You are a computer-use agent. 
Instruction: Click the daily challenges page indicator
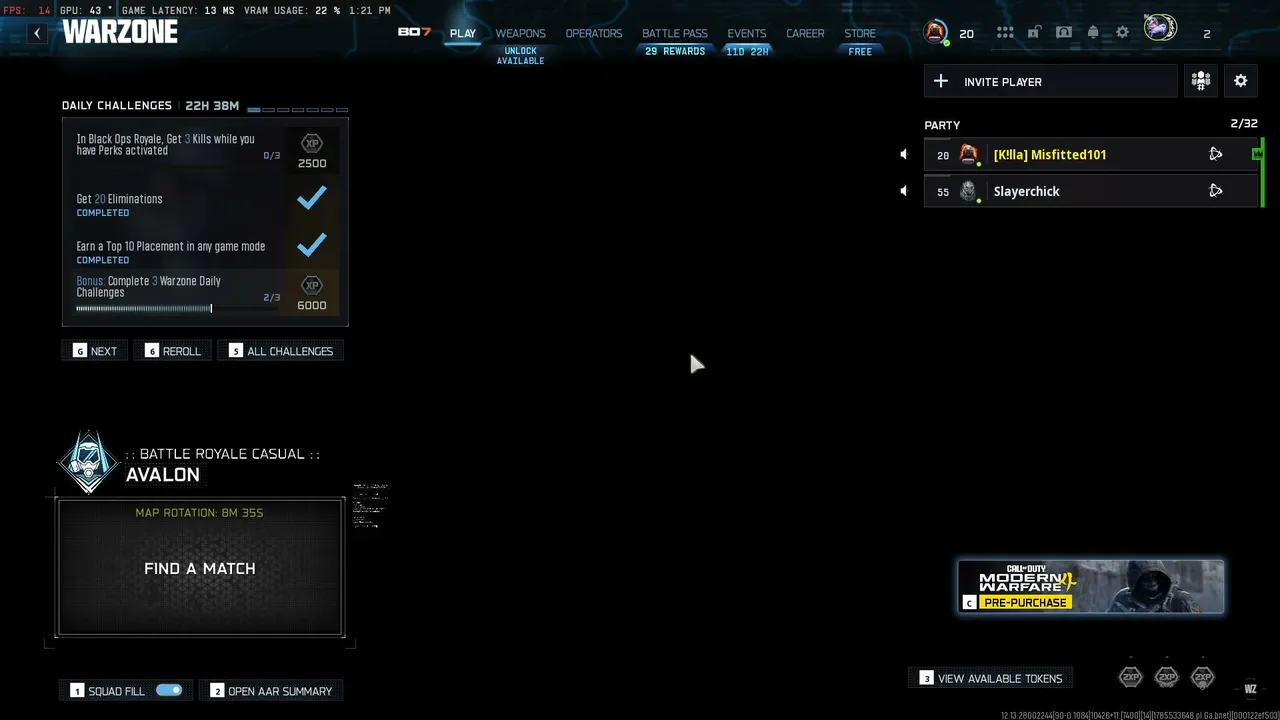click(x=298, y=109)
